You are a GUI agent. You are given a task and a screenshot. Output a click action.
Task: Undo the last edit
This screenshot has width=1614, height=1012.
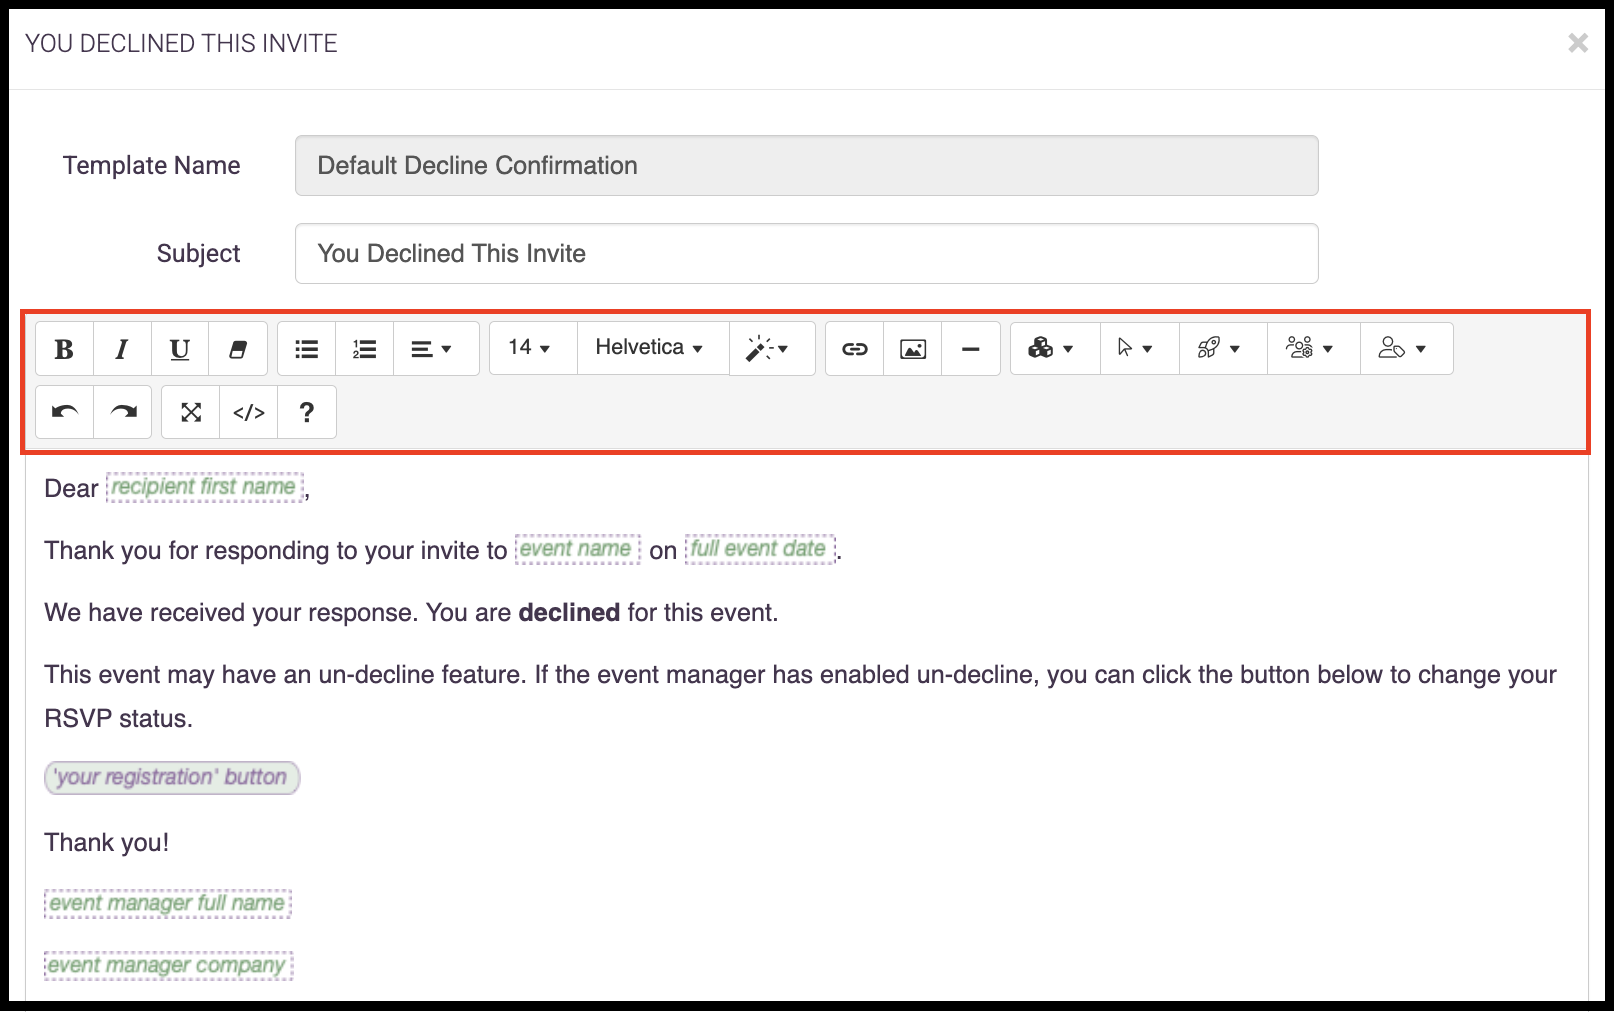65,412
